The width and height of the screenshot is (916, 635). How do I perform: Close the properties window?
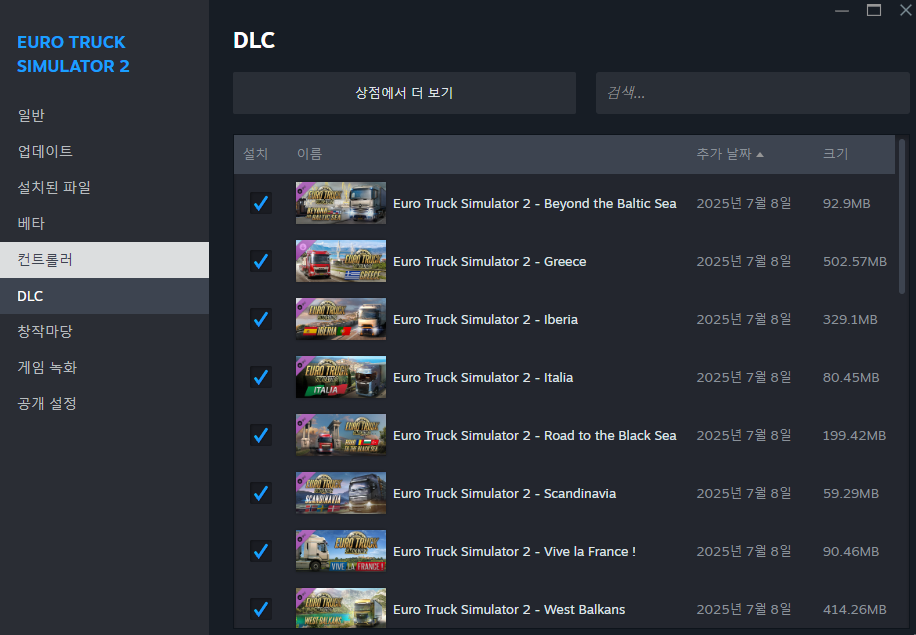pyautogui.click(x=905, y=10)
